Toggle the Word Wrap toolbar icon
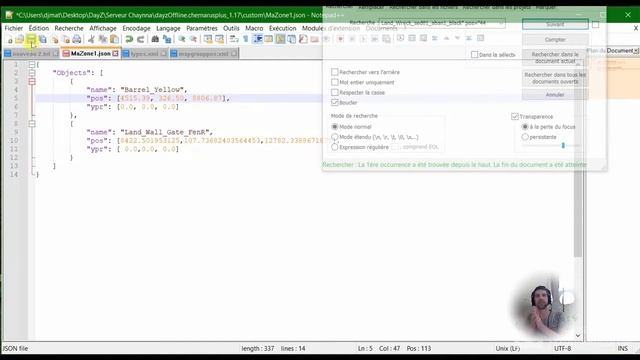Viewport: 640px width, 360px height. [234, 39]
